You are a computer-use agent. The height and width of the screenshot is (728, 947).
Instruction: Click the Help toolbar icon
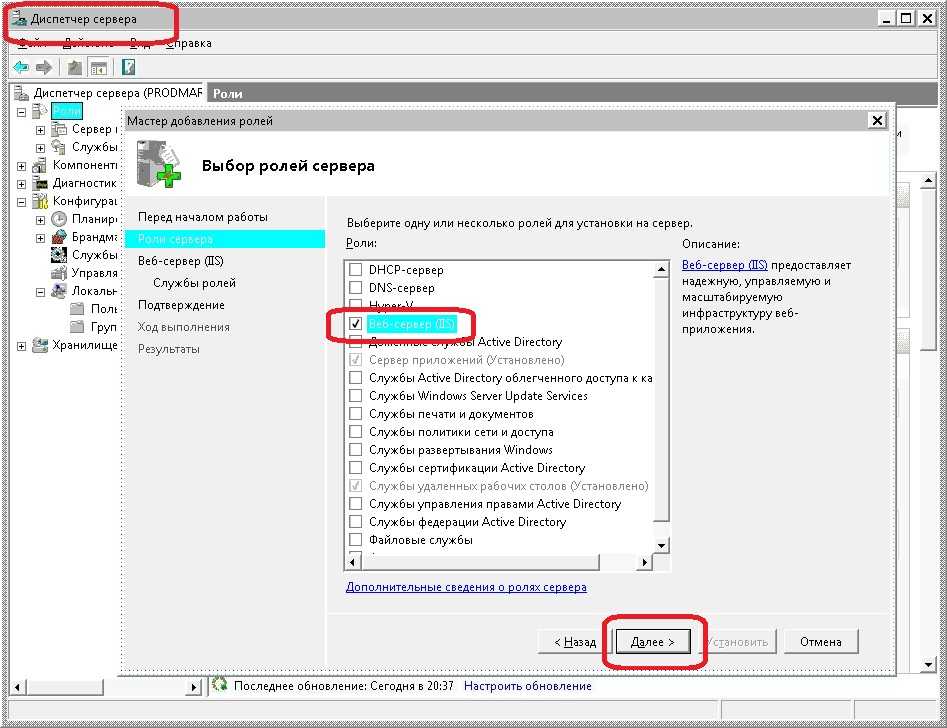(128, 68)
